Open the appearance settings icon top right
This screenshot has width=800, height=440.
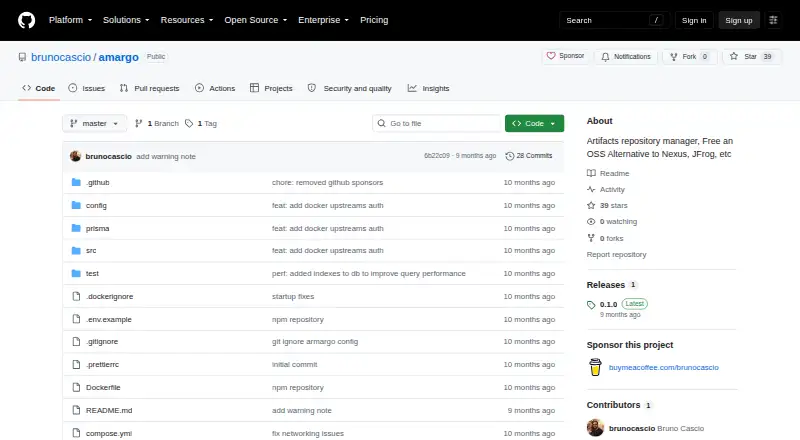[x=773, y=20]
